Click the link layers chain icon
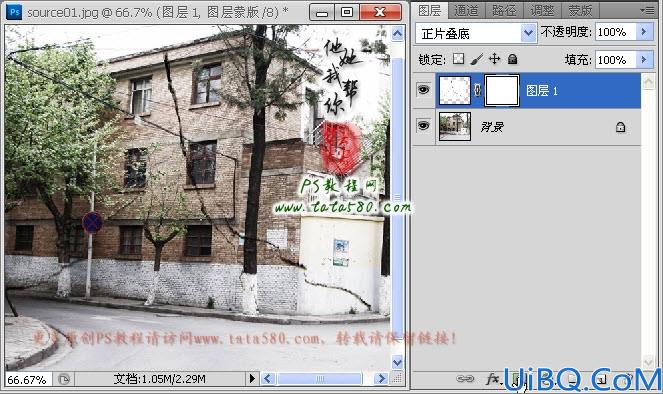The image size is (663, 394). (465, 378)
